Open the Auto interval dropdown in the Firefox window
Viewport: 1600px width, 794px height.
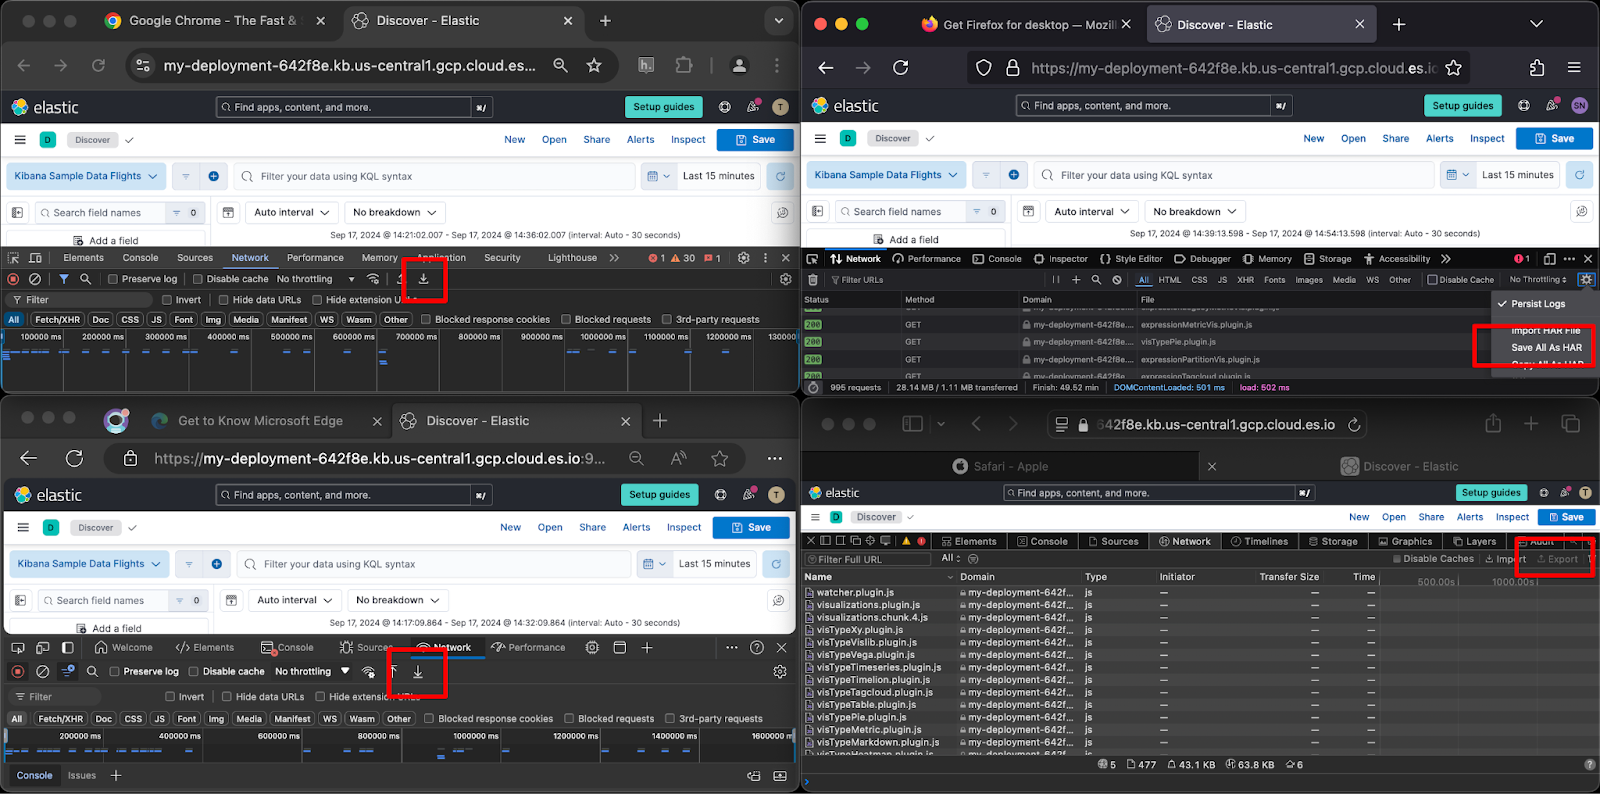pyautogui.click(x=1092, y=212)
